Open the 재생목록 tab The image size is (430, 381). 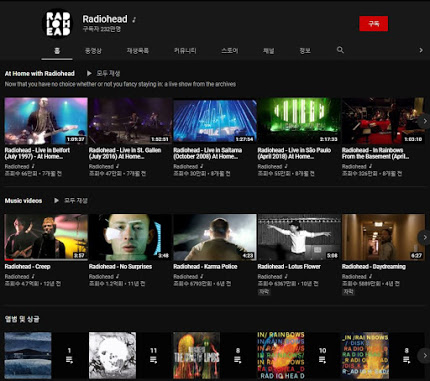137,51
